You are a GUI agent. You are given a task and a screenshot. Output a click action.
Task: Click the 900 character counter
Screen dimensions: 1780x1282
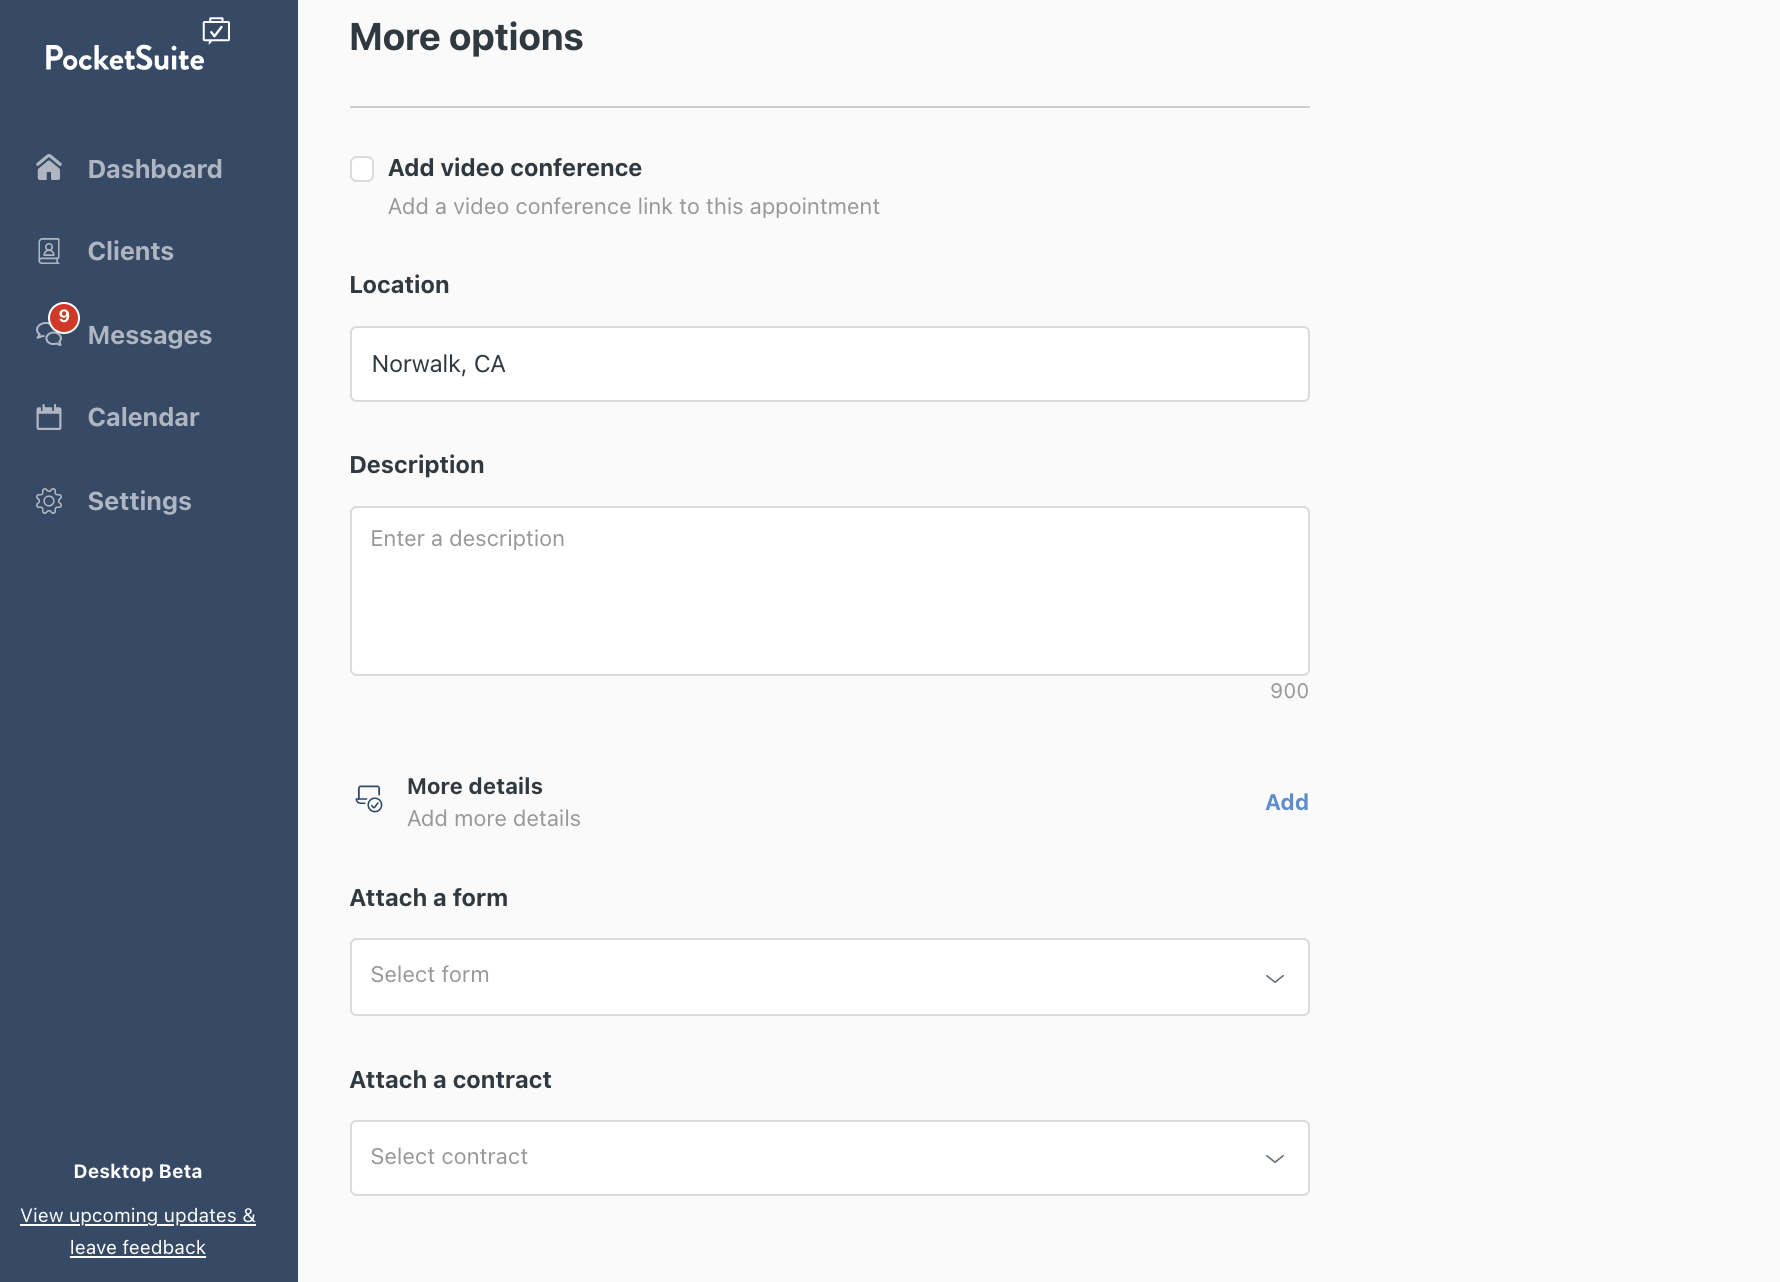(1289, 691)
